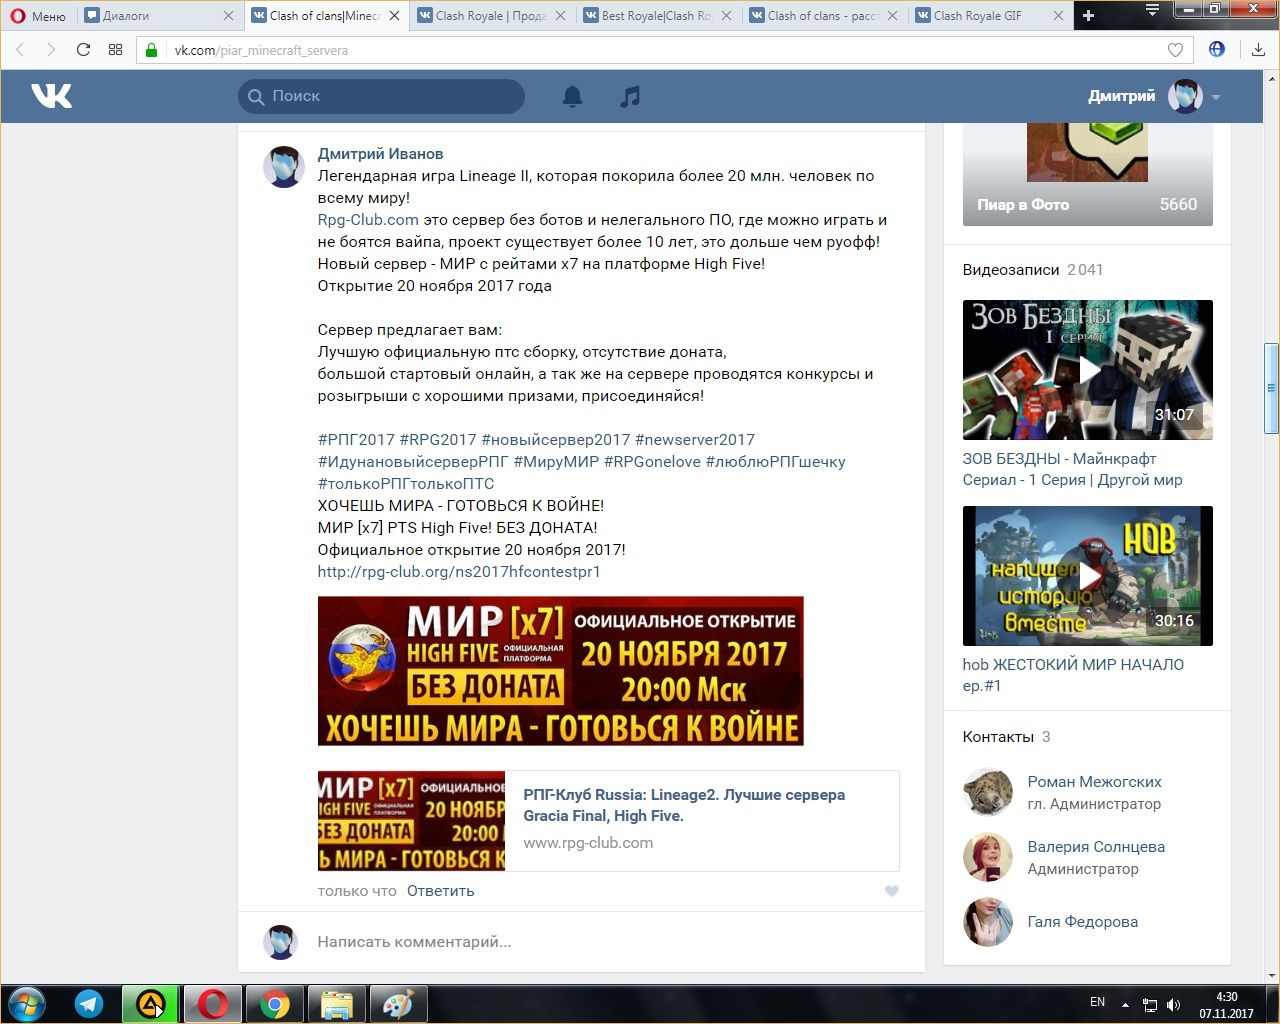Open the VPN globe icon
1280x1024 pixels.
tap(1217, 49)
